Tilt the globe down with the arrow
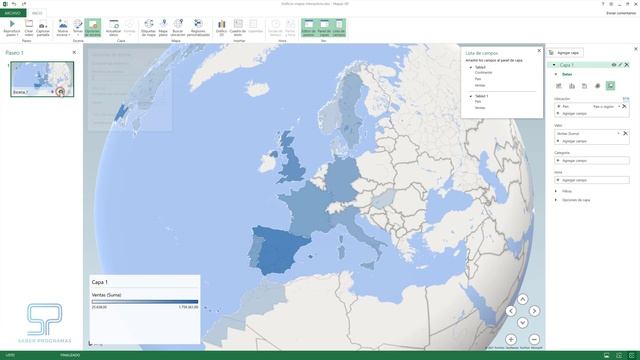Image resolution: width=640 pixels, height=360 pixels. (522, 322)
